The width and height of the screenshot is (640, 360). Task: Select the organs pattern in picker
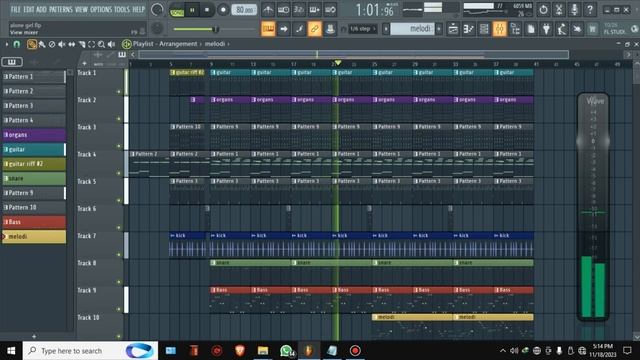click(x=34, y=135)
